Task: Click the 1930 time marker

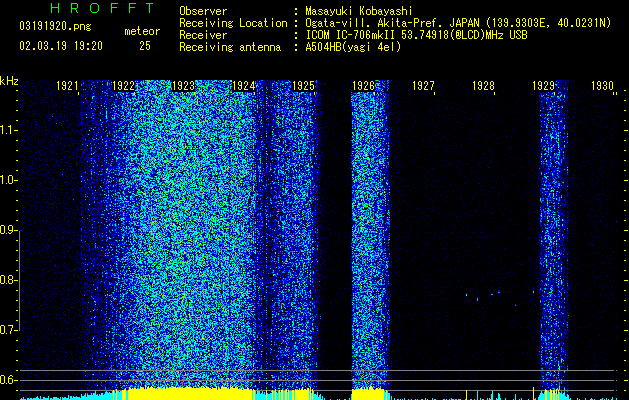Action: [603, 86]
